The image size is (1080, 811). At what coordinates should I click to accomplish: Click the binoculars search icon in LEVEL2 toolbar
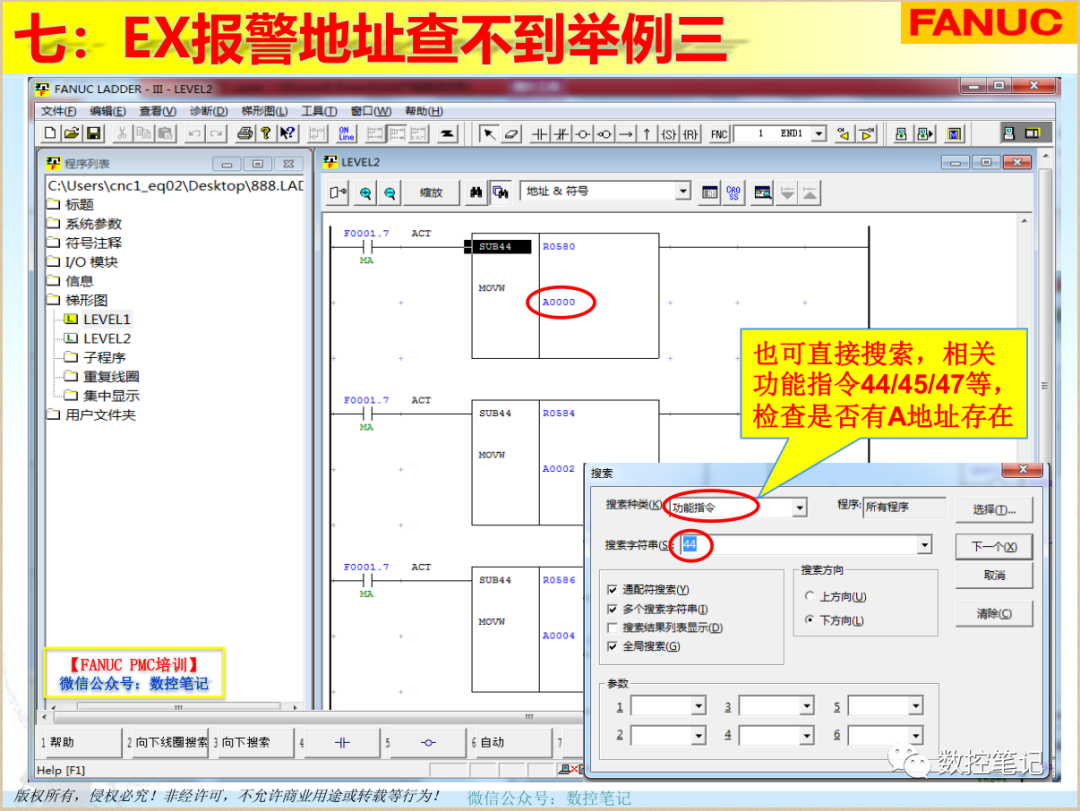tap(476, 191)
